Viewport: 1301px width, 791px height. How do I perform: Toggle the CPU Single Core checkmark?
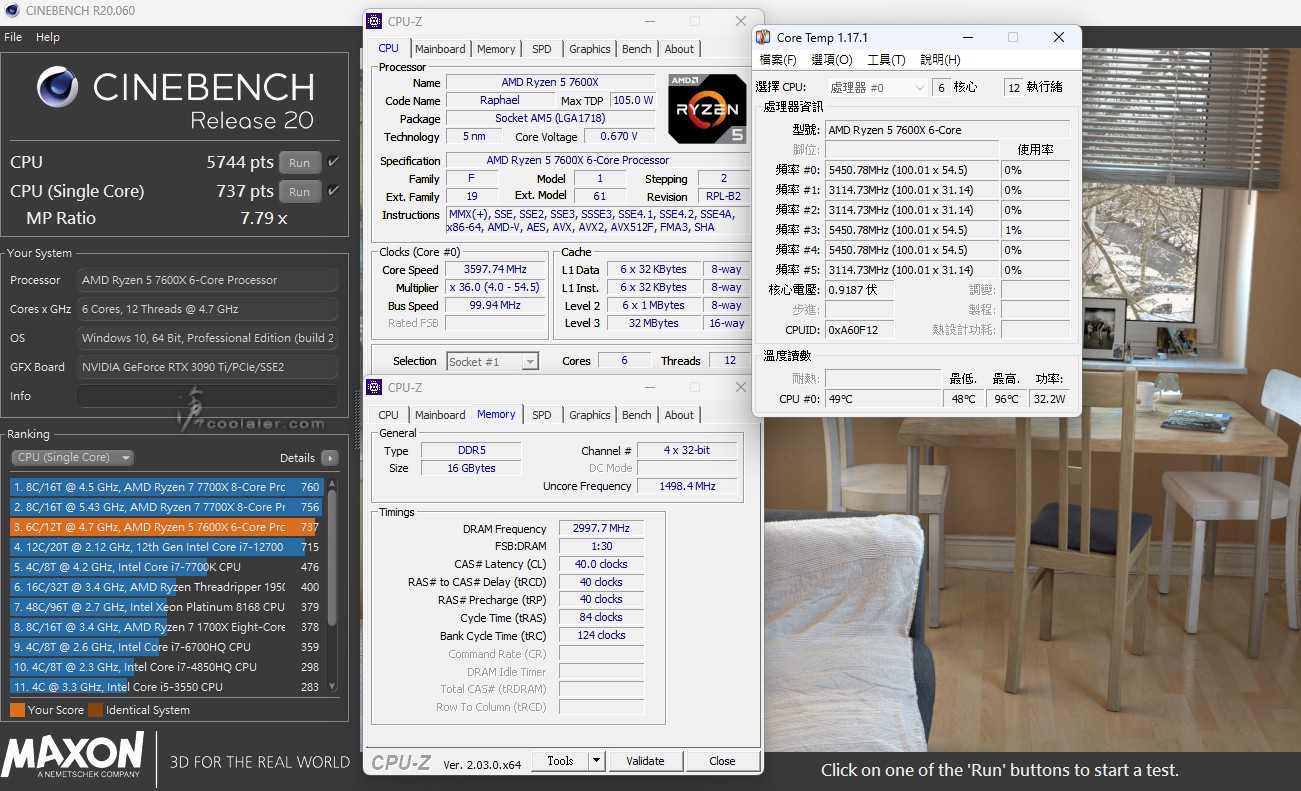pos(334,191)
